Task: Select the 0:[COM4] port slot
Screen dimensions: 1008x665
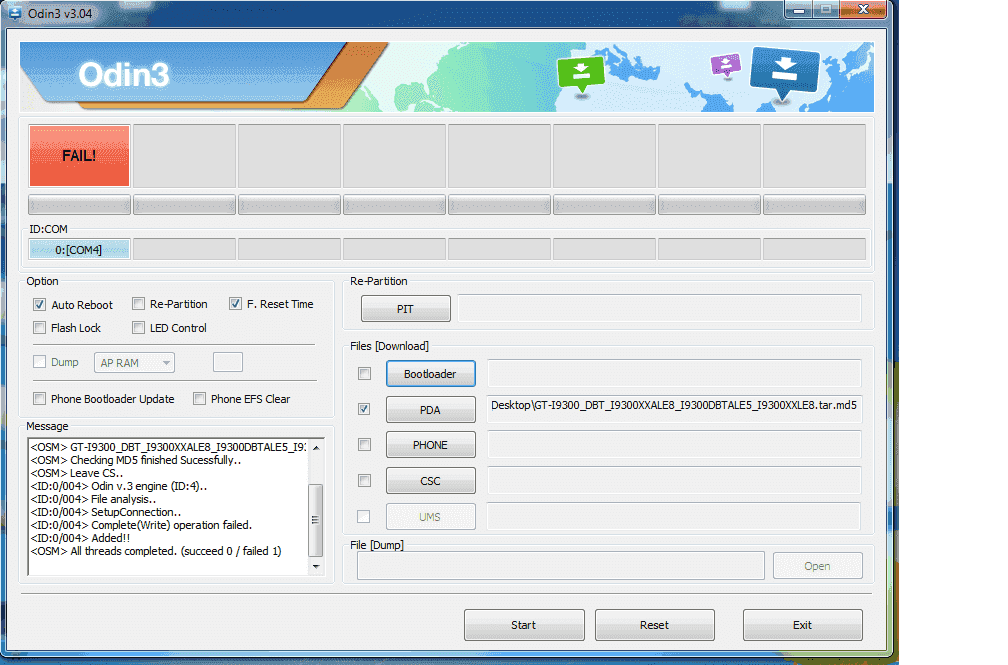Action: 79,250
